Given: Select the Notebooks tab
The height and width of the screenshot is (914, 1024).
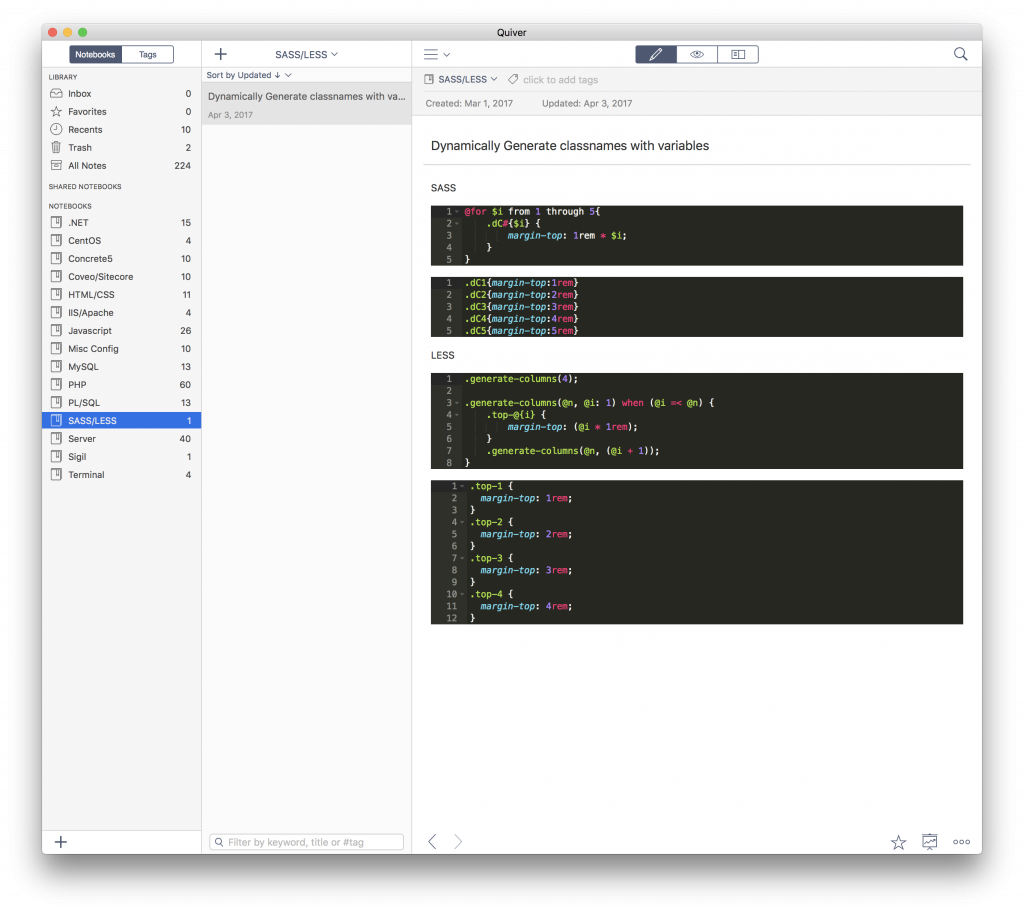Looking at the screenshot, I should point(96,54).
